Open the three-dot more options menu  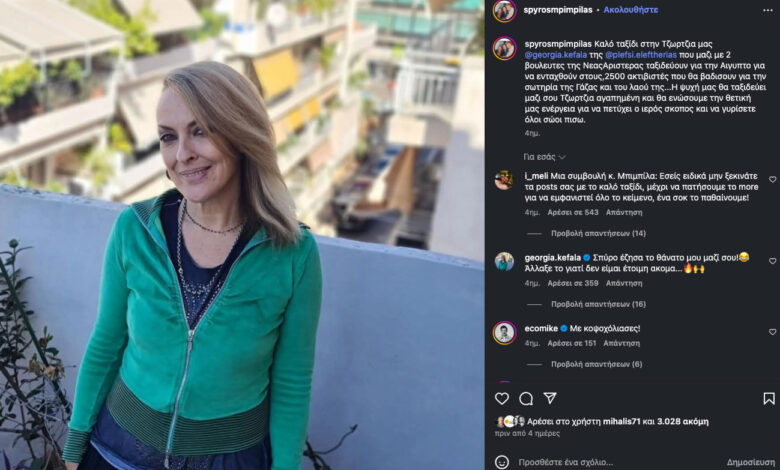(x=768, y=10)
